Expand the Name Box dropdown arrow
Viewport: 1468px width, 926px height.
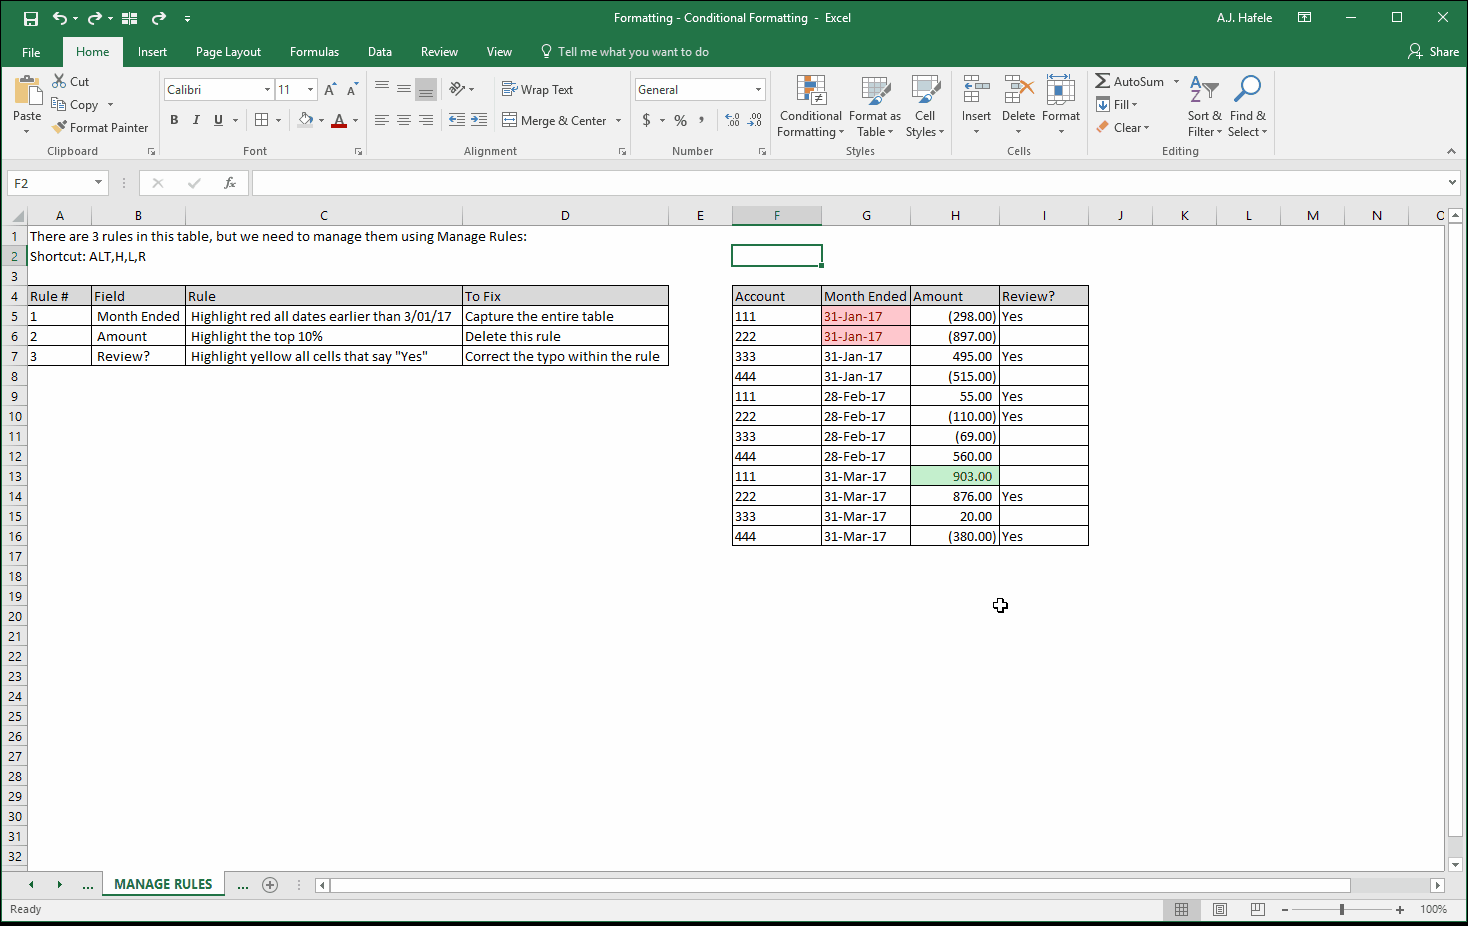click(x=98, y=183)
